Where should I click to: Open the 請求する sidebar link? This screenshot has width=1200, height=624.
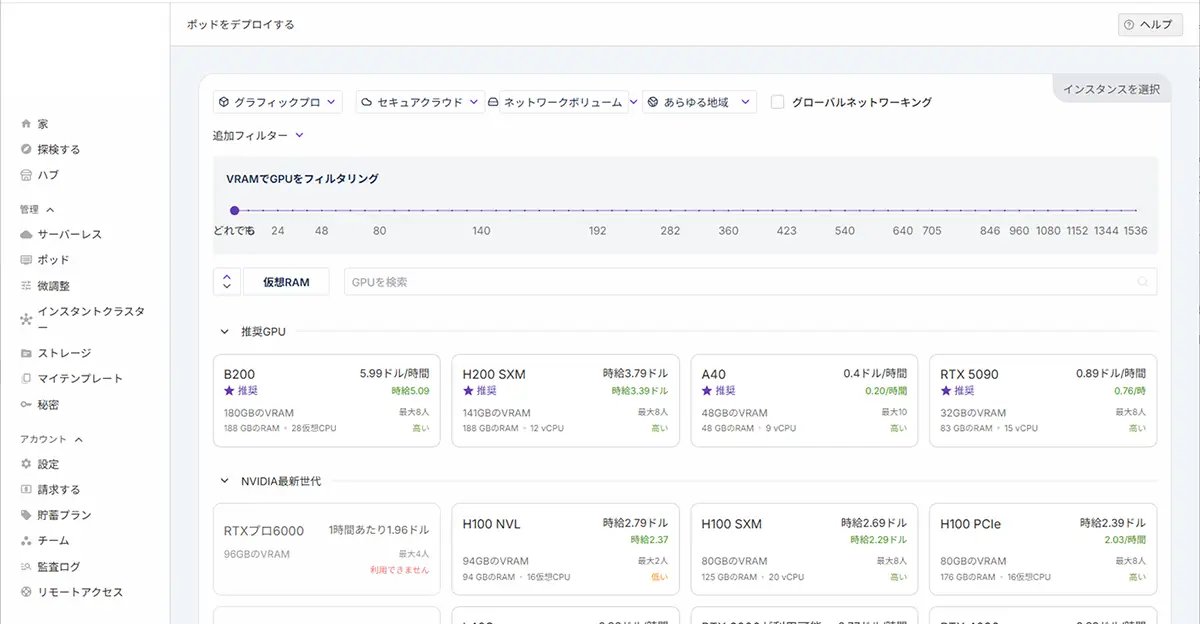[x=59, y=490]
